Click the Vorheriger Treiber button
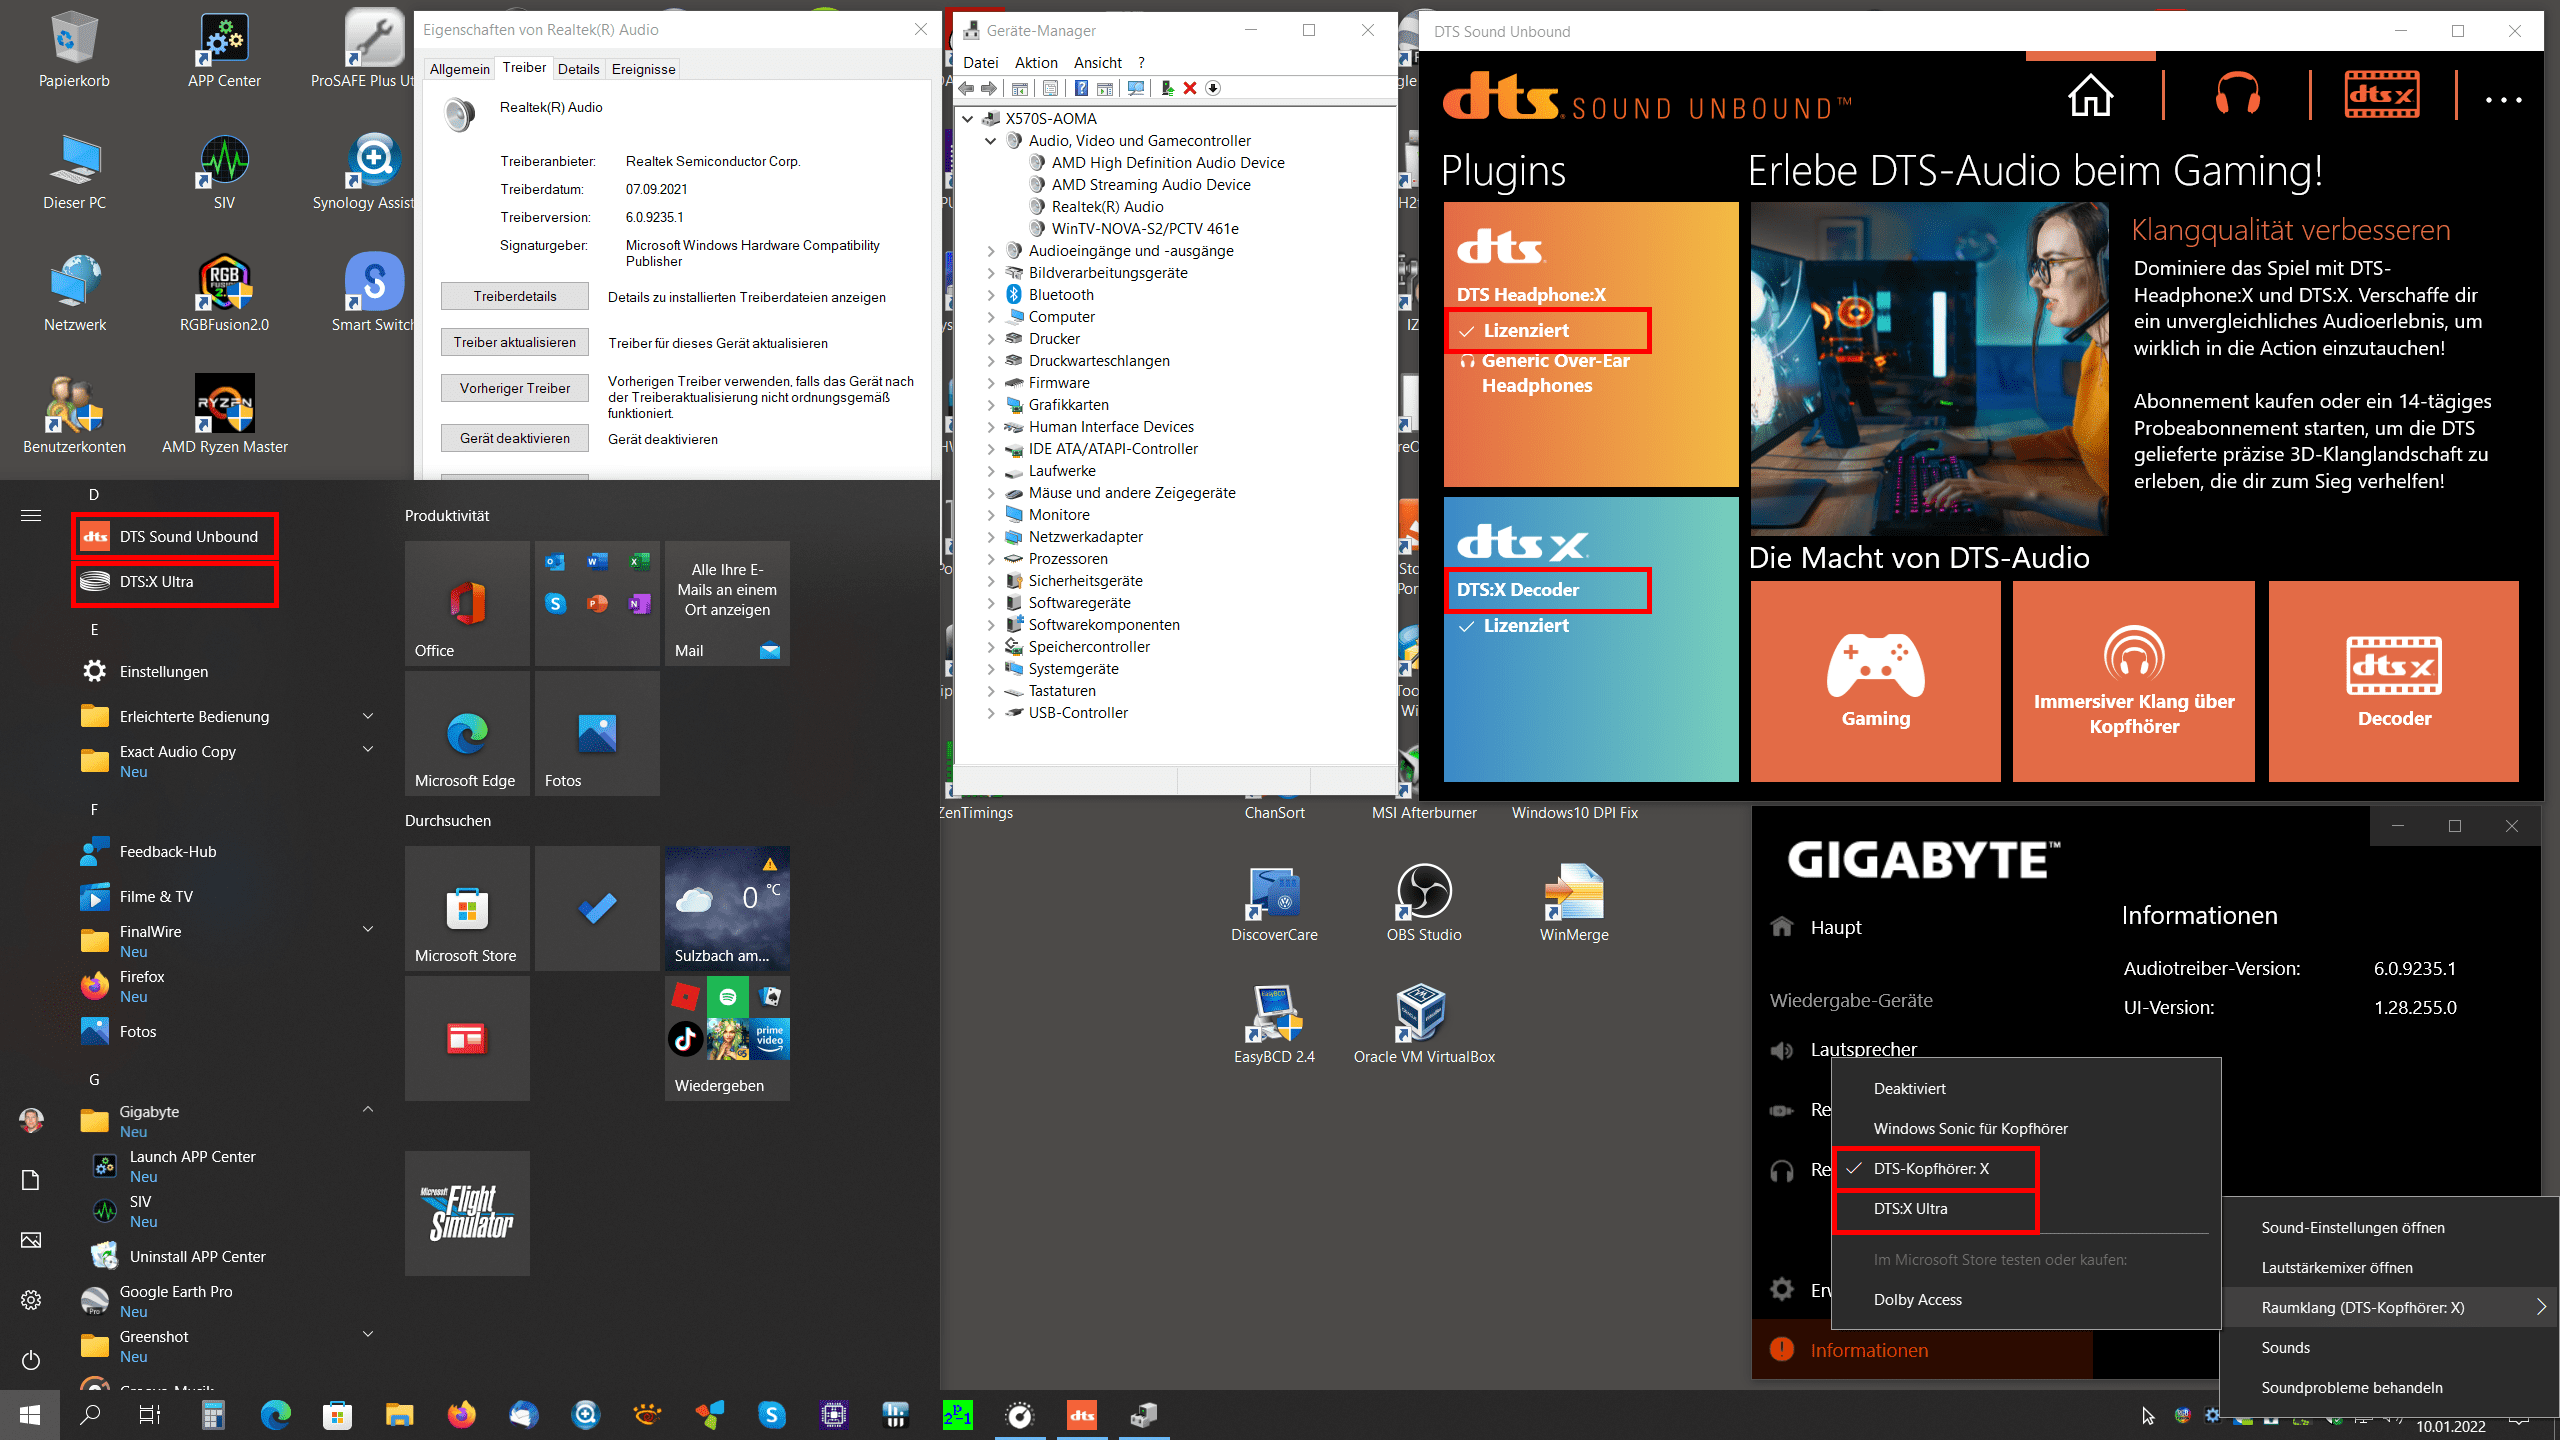Viewport: 2560px width, 1440px height. coord(515,389)
